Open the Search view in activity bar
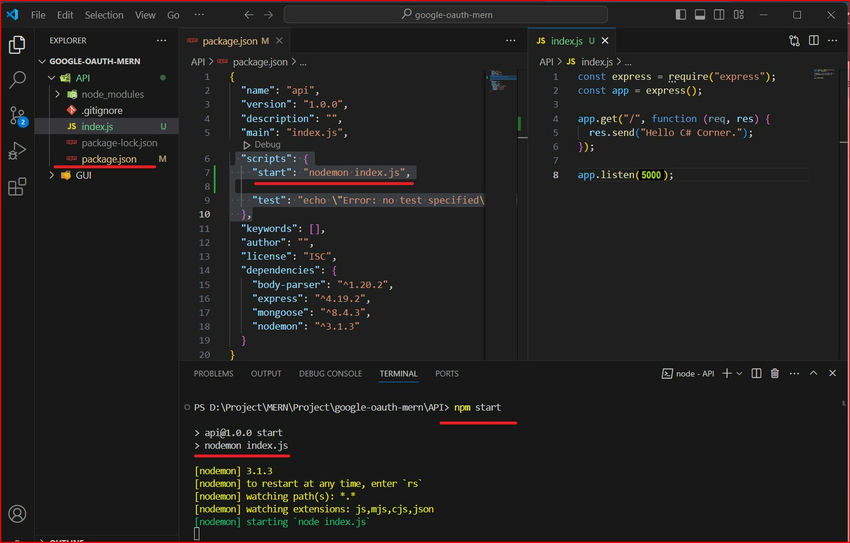850x543 pixels. click(17, 80)
